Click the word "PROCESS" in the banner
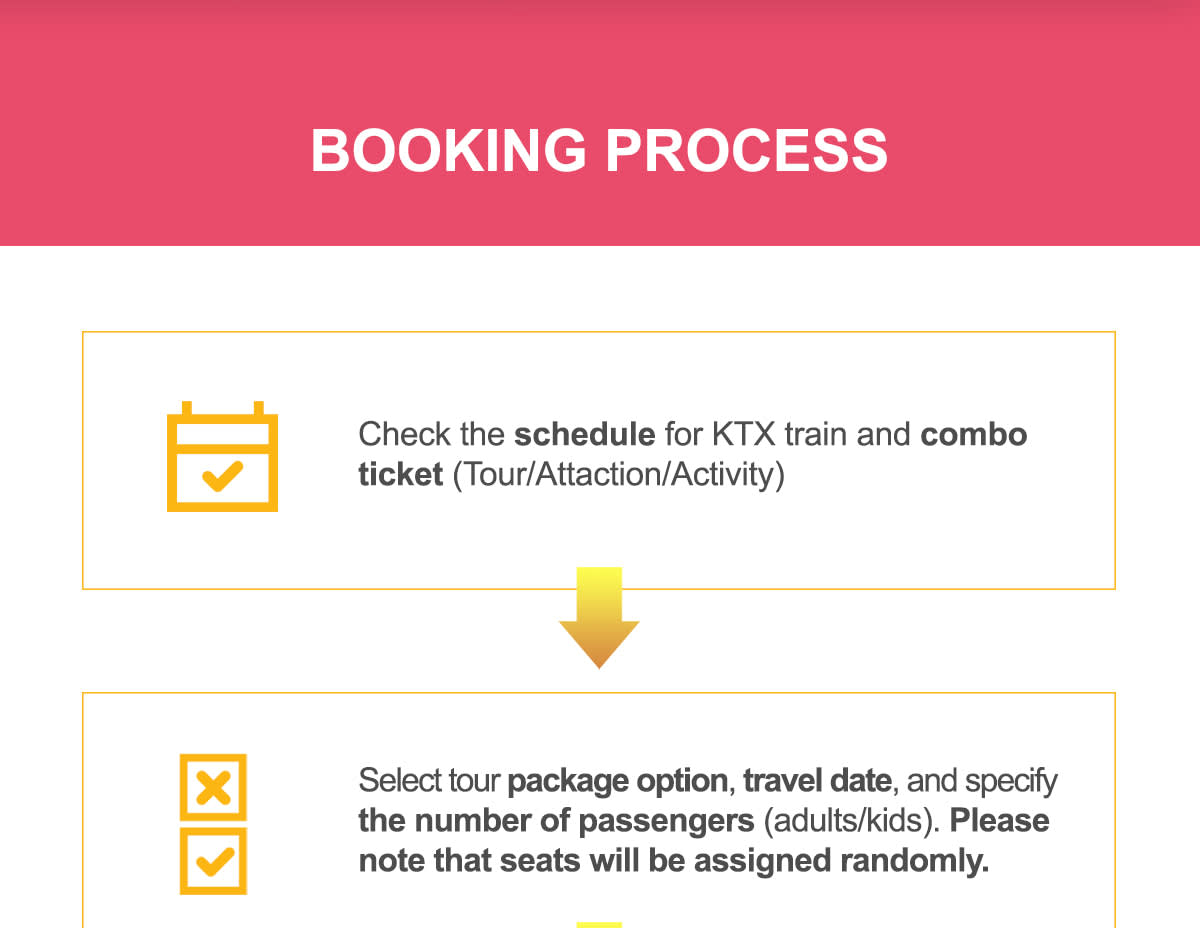This screenshot has width=1200, height=928. pos(746,150)
